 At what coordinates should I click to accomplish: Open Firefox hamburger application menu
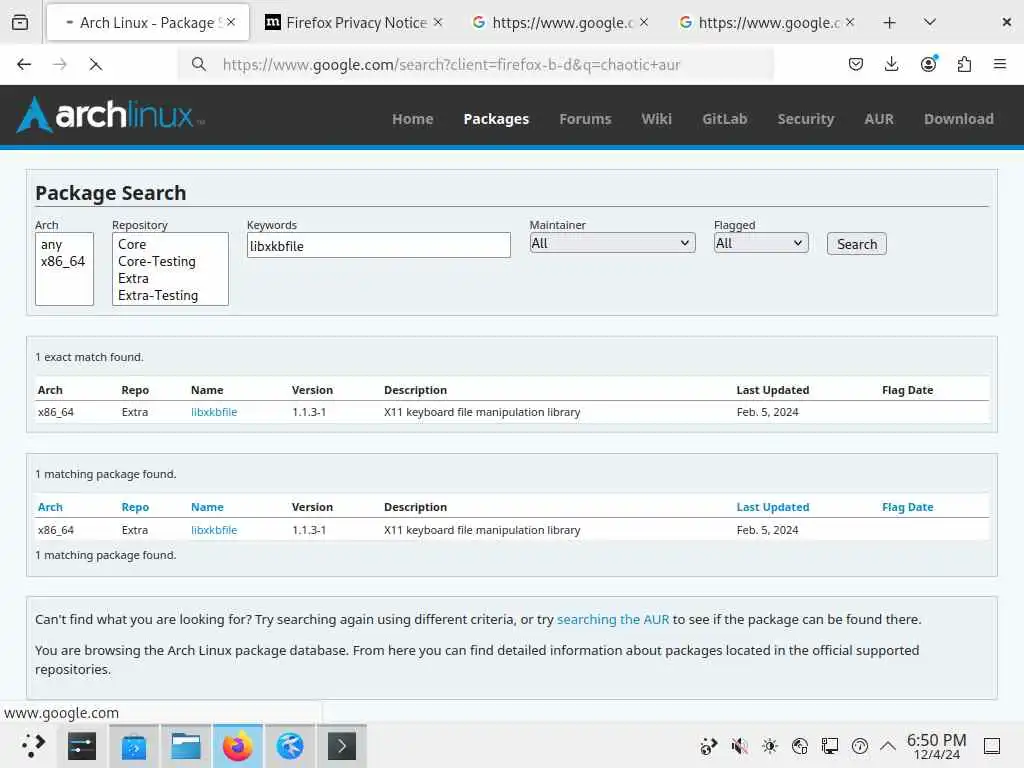(x=1000, y=64)
